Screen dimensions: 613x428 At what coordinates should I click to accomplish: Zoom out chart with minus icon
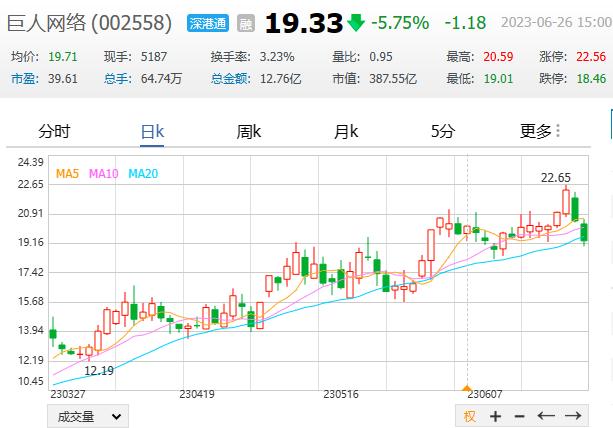[520, 416]
